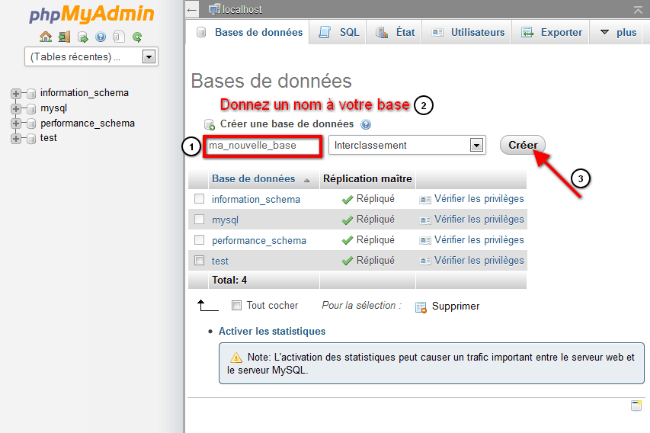
Task: Click privileges icon in mysql row
Action: click(425, 220)
